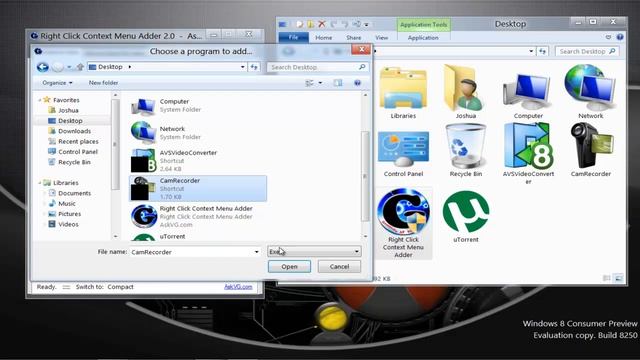Screen dimensions: 640x360
Task: Expand the File name history dropdown arrow
Action: pos(256,252)
